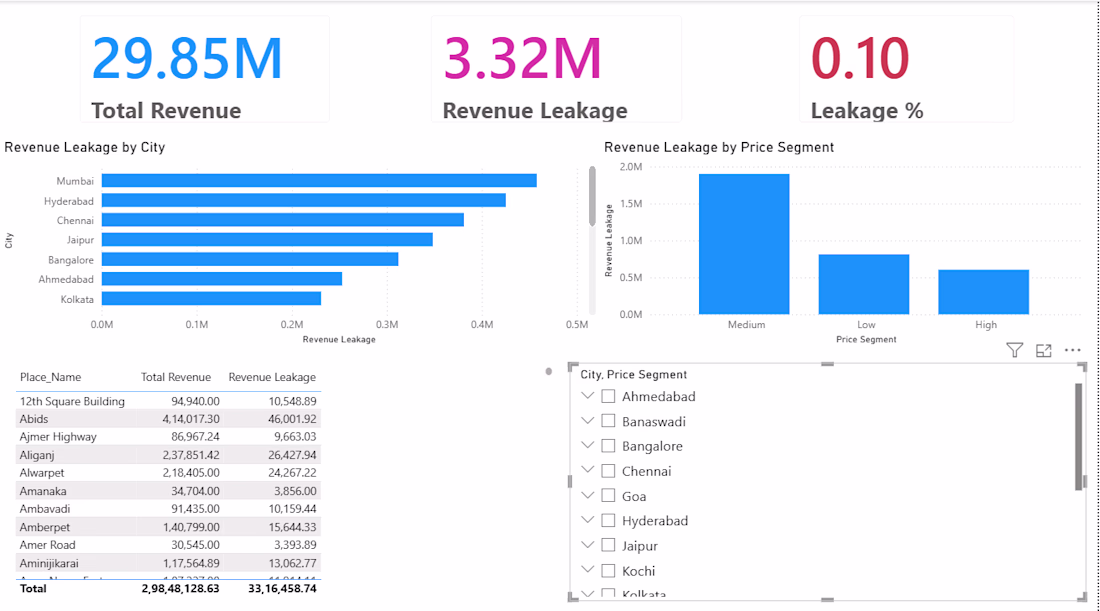Expand the Chennai chevron
The height and width of the screenshot is (611, 1100).
[588, 470]
